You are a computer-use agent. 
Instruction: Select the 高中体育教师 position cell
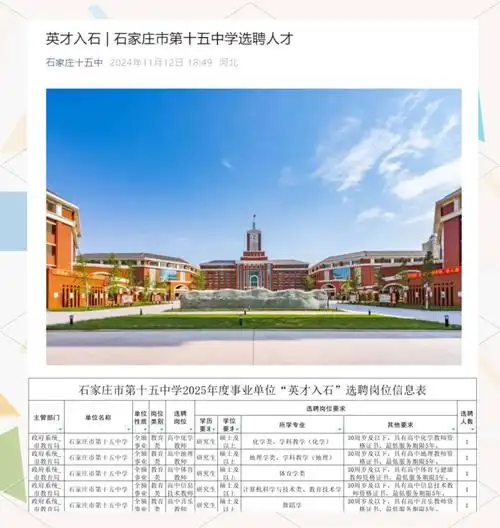pos(180,473)
